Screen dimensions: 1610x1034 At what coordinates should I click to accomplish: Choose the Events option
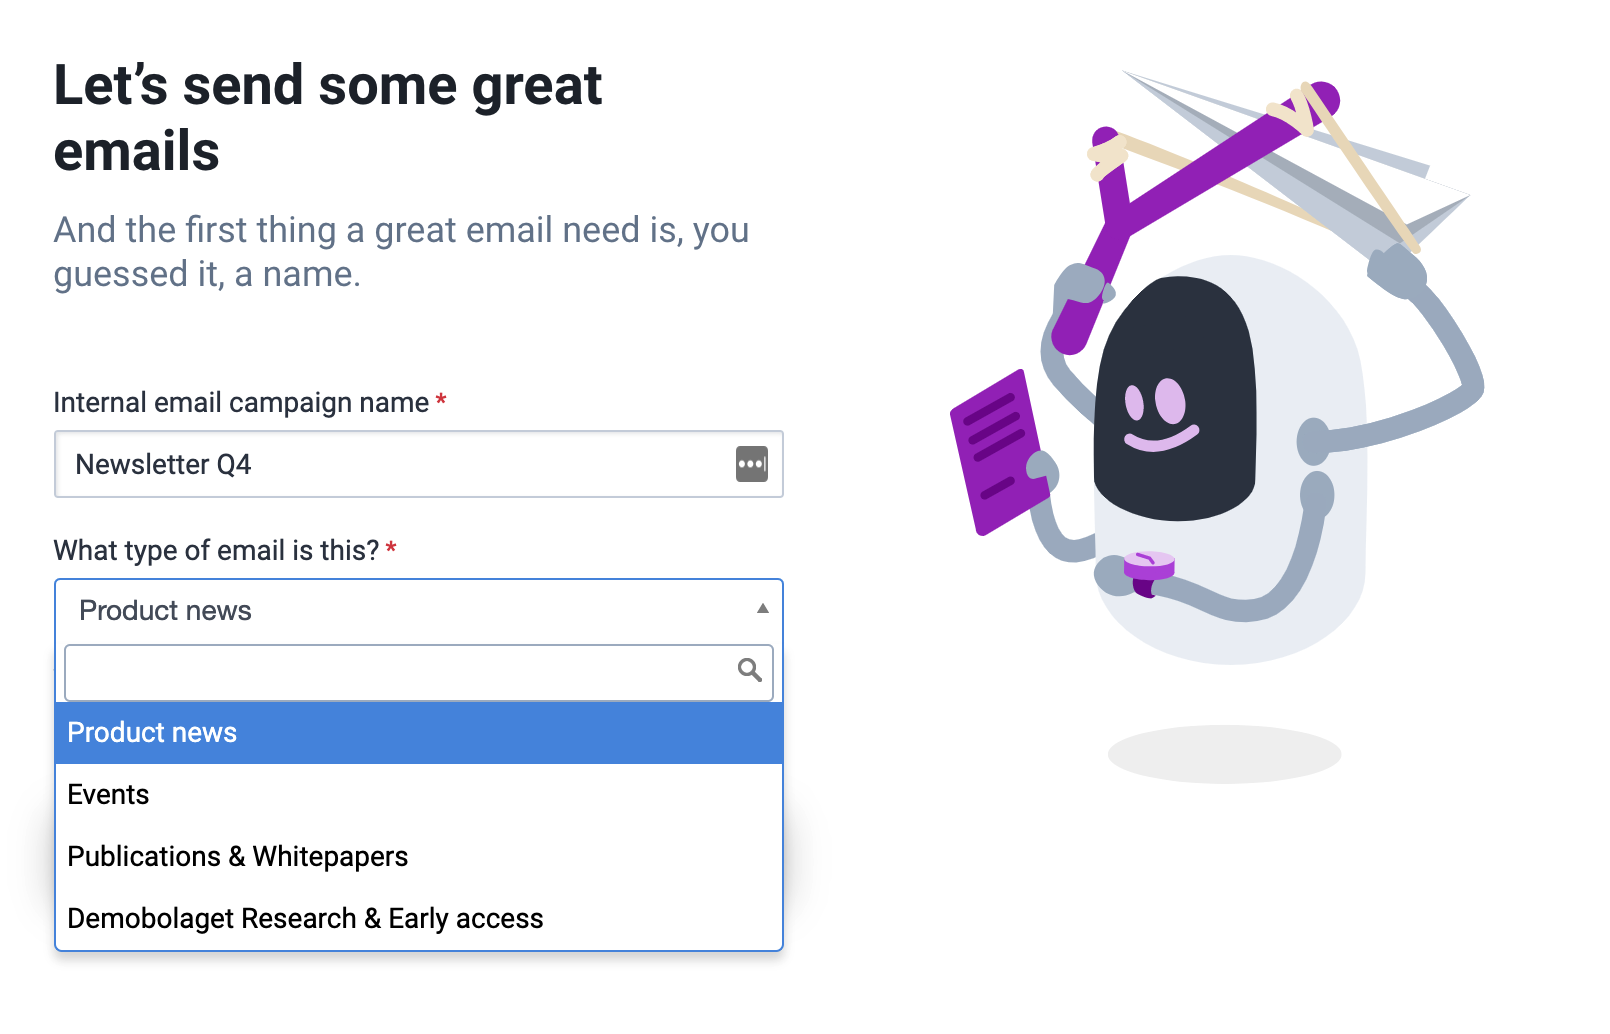419,795
